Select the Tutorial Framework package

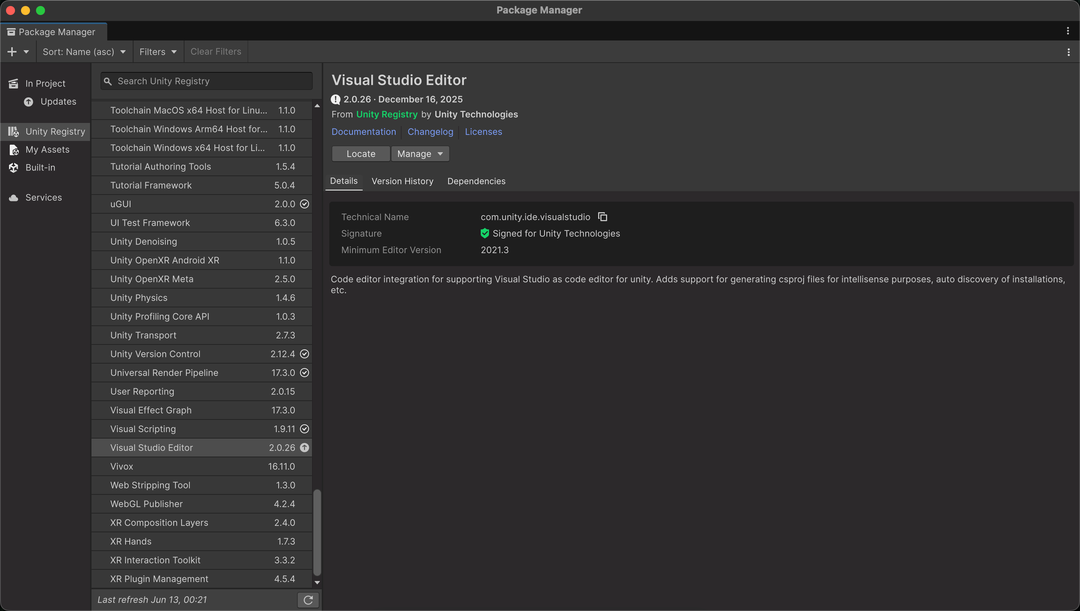(202, 185)
